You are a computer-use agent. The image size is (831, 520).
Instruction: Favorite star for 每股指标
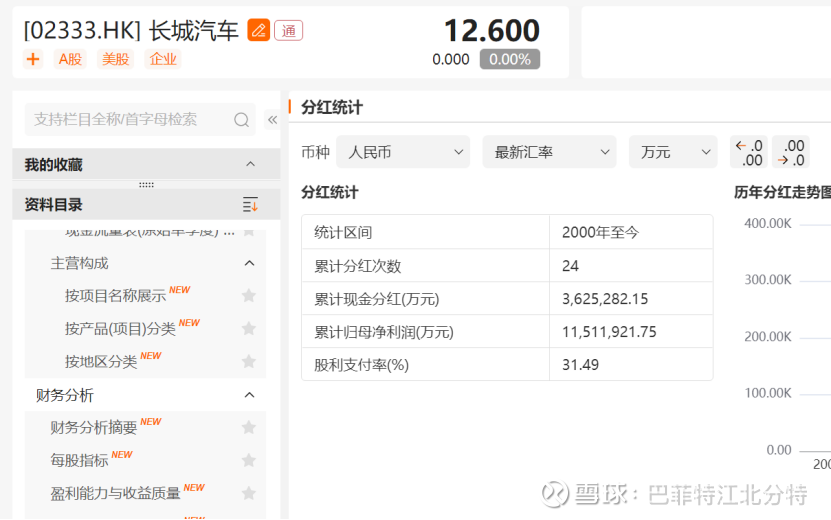[249, 460]
